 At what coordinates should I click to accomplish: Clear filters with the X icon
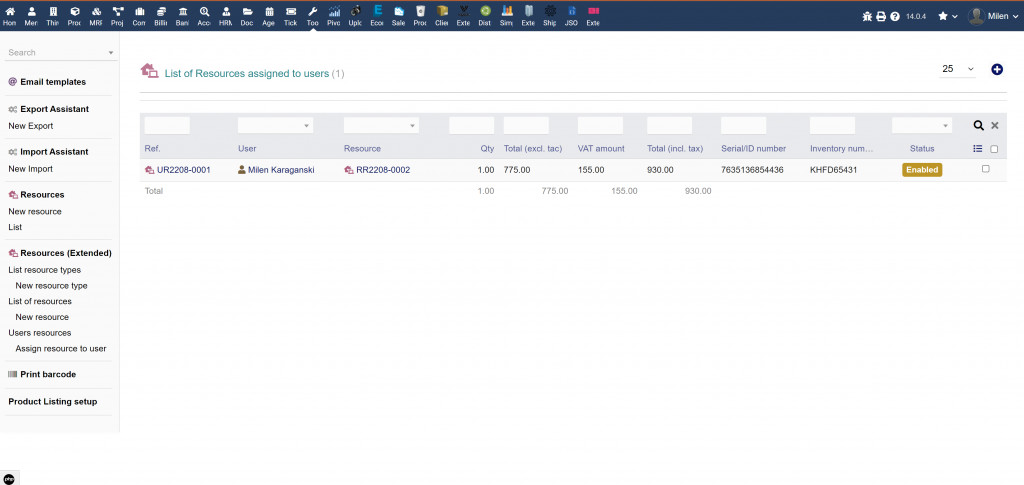tap(994, 125)
